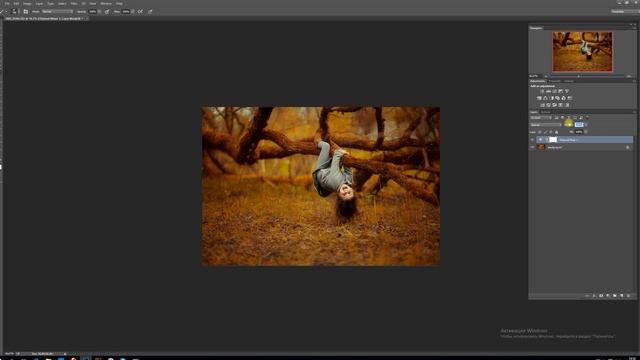Toggle pressure for size icon in options bar
The width and height of the screenshot is (640, 360).
click(150, 11)
